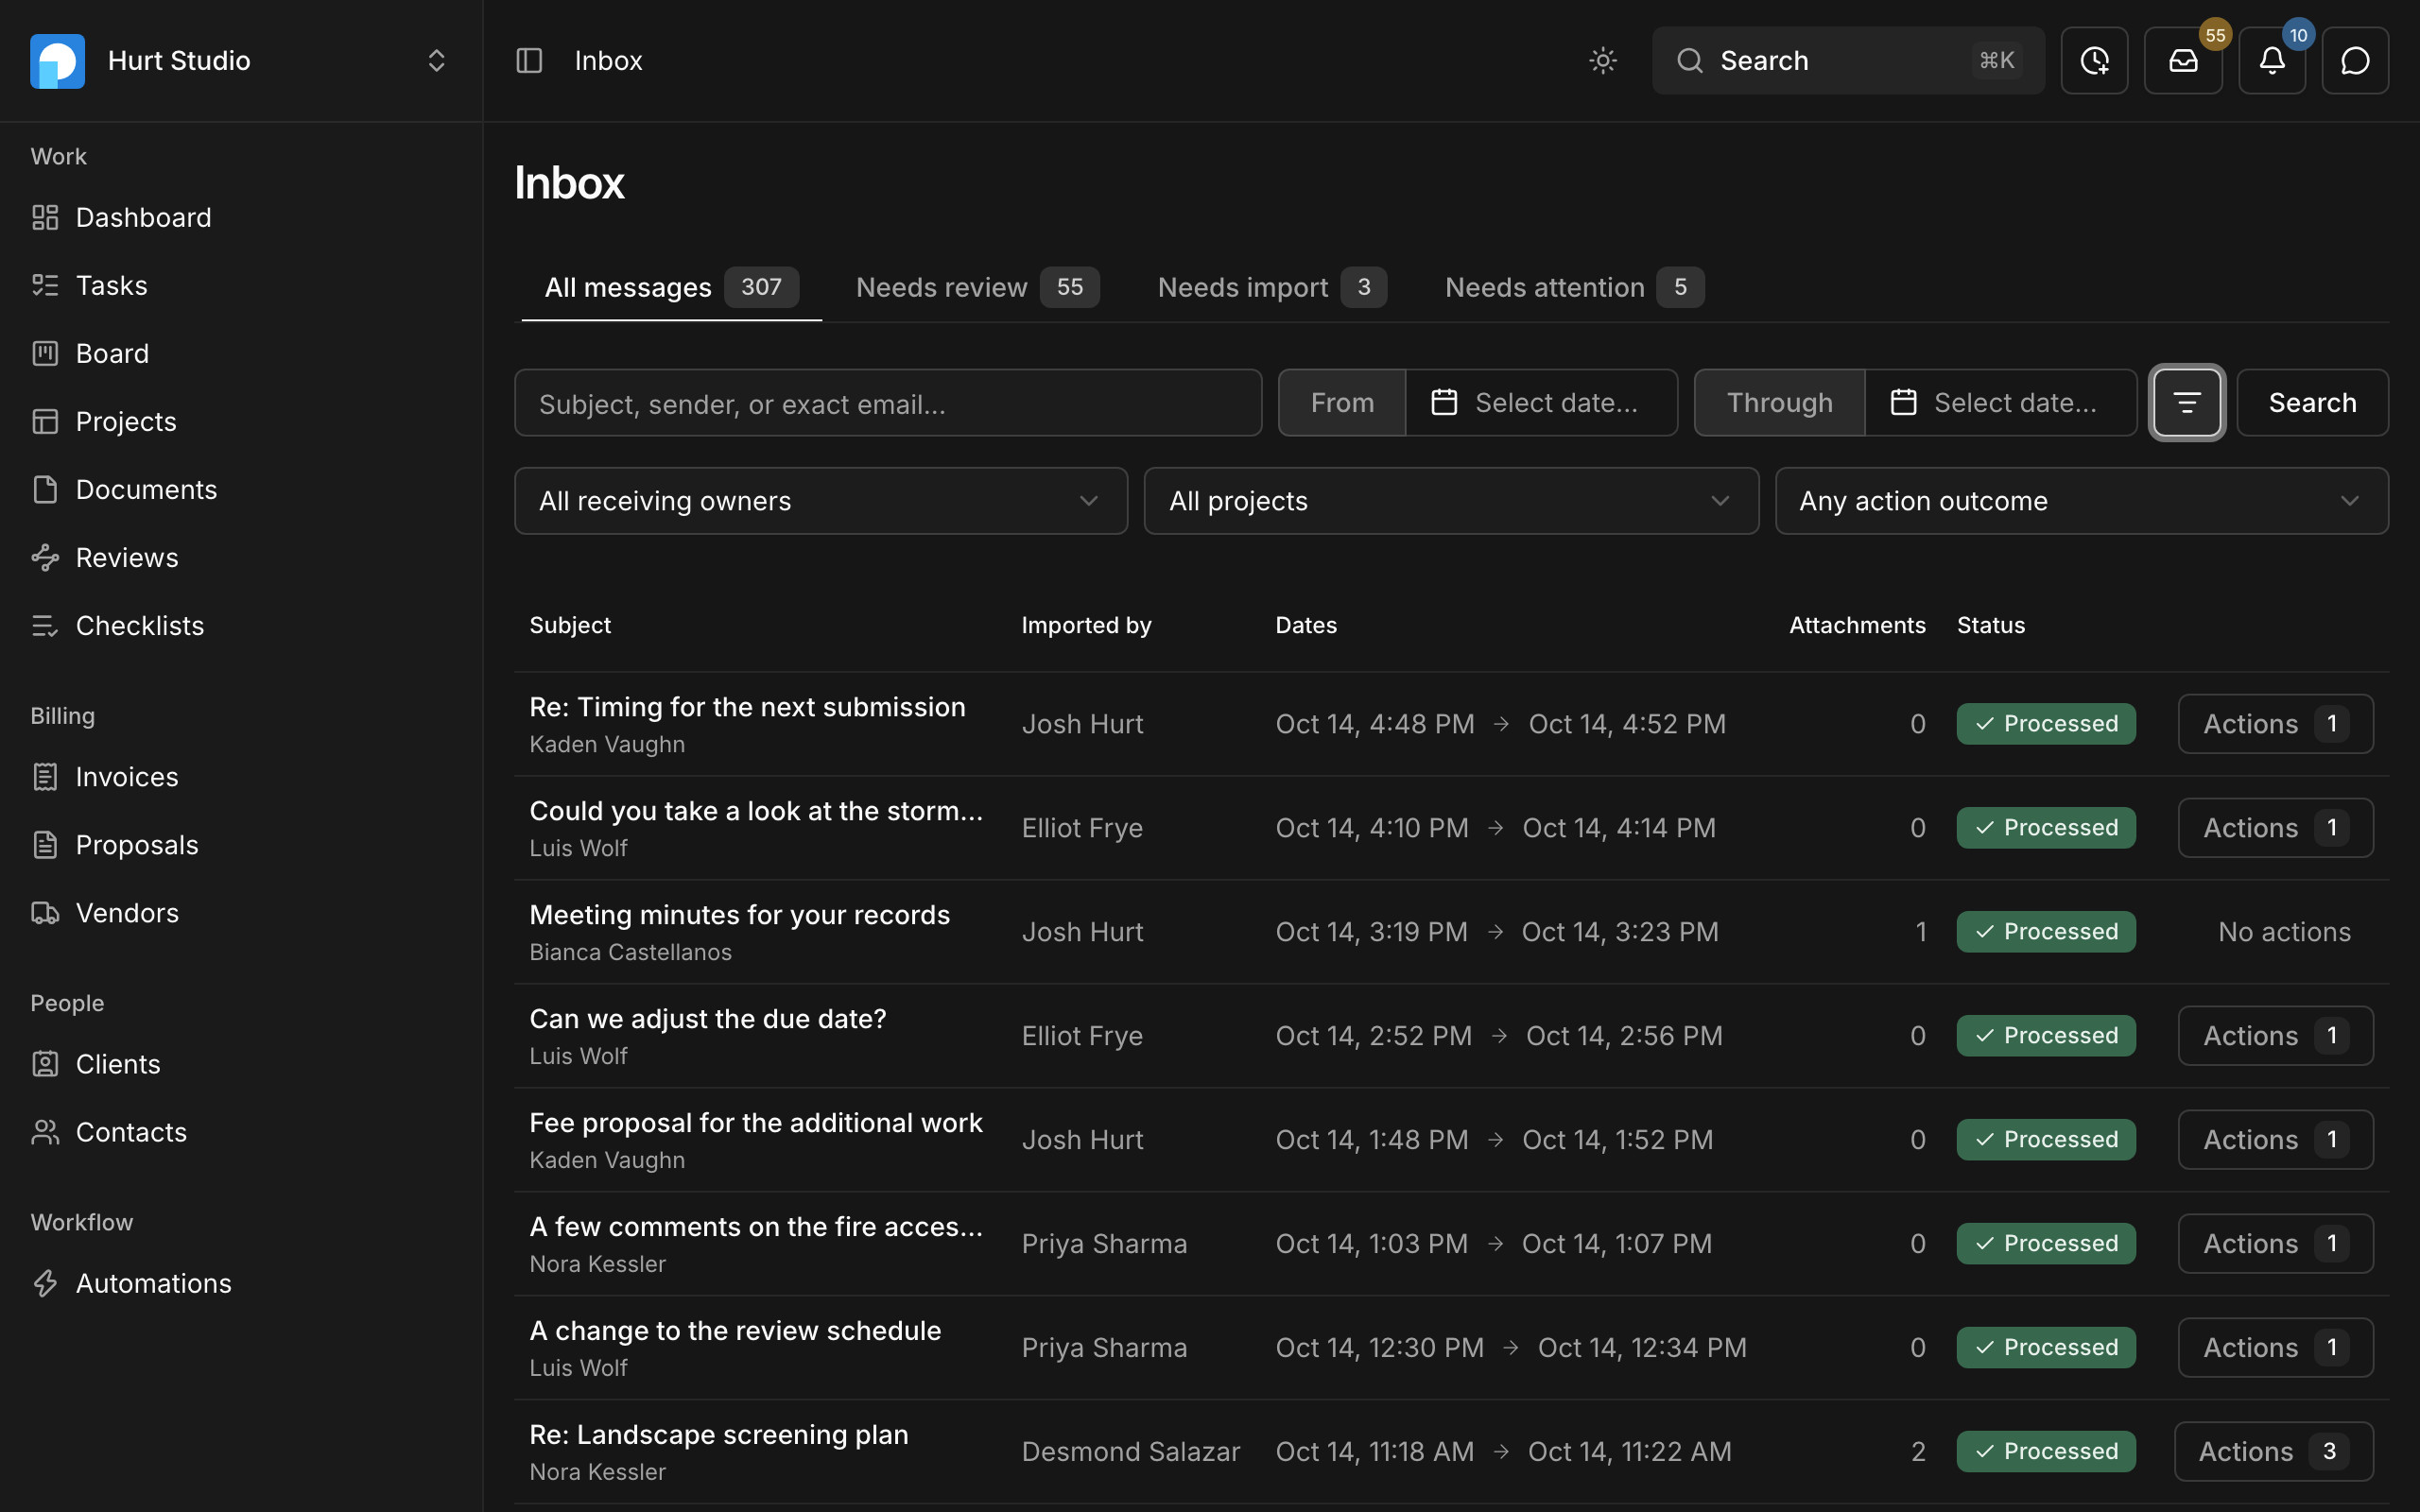
Task: Toggle the sidebar panel icon
Action: click(x=529, y=61)
